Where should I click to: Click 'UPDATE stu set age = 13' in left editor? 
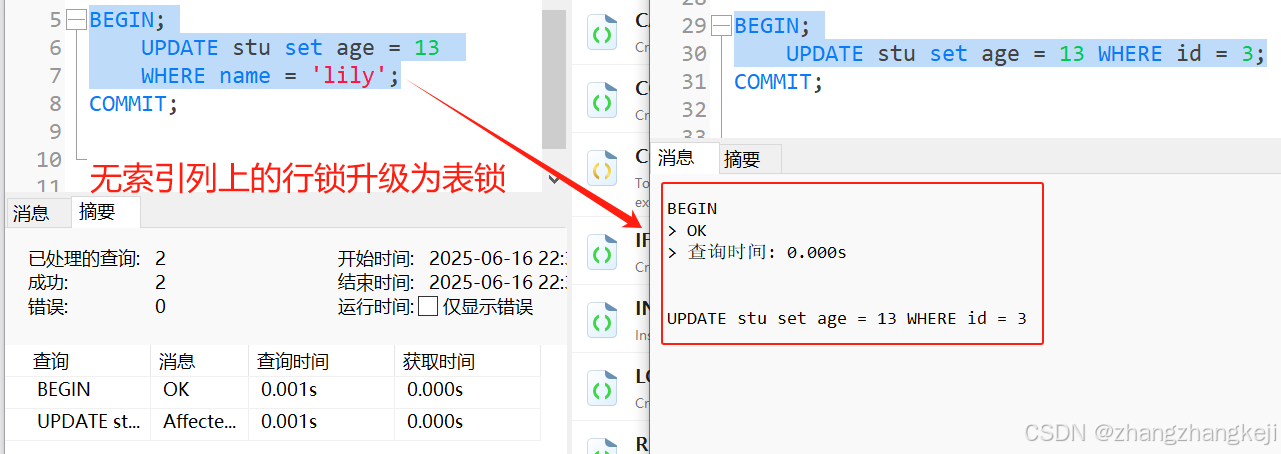tap(289, 48)
